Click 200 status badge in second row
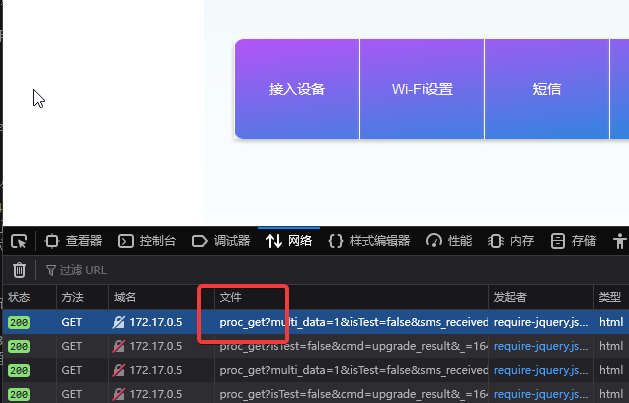This screenshot has width=629, height=403. pyautogui.click(x=19, y=346)
